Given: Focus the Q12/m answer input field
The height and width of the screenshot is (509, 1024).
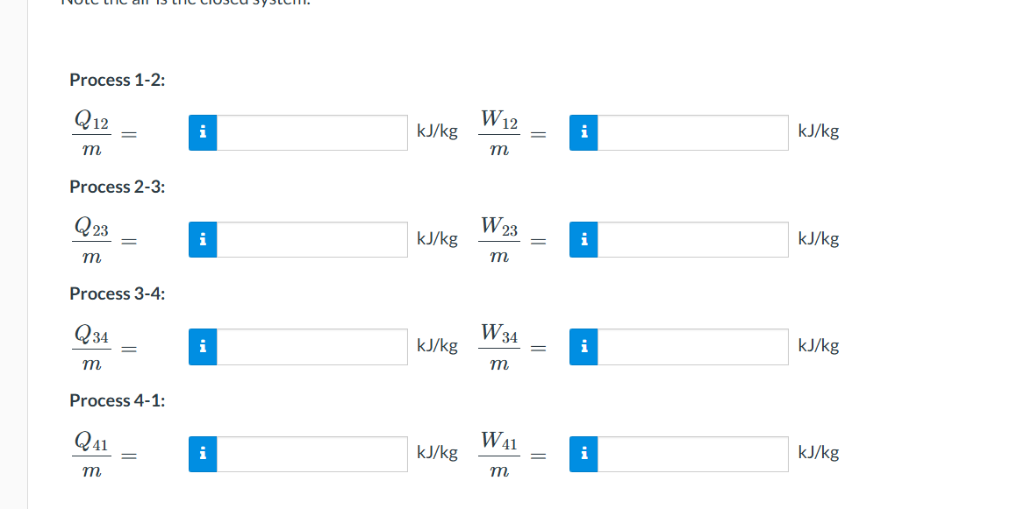Looking at the screenshot, I should tap(312, 133).
